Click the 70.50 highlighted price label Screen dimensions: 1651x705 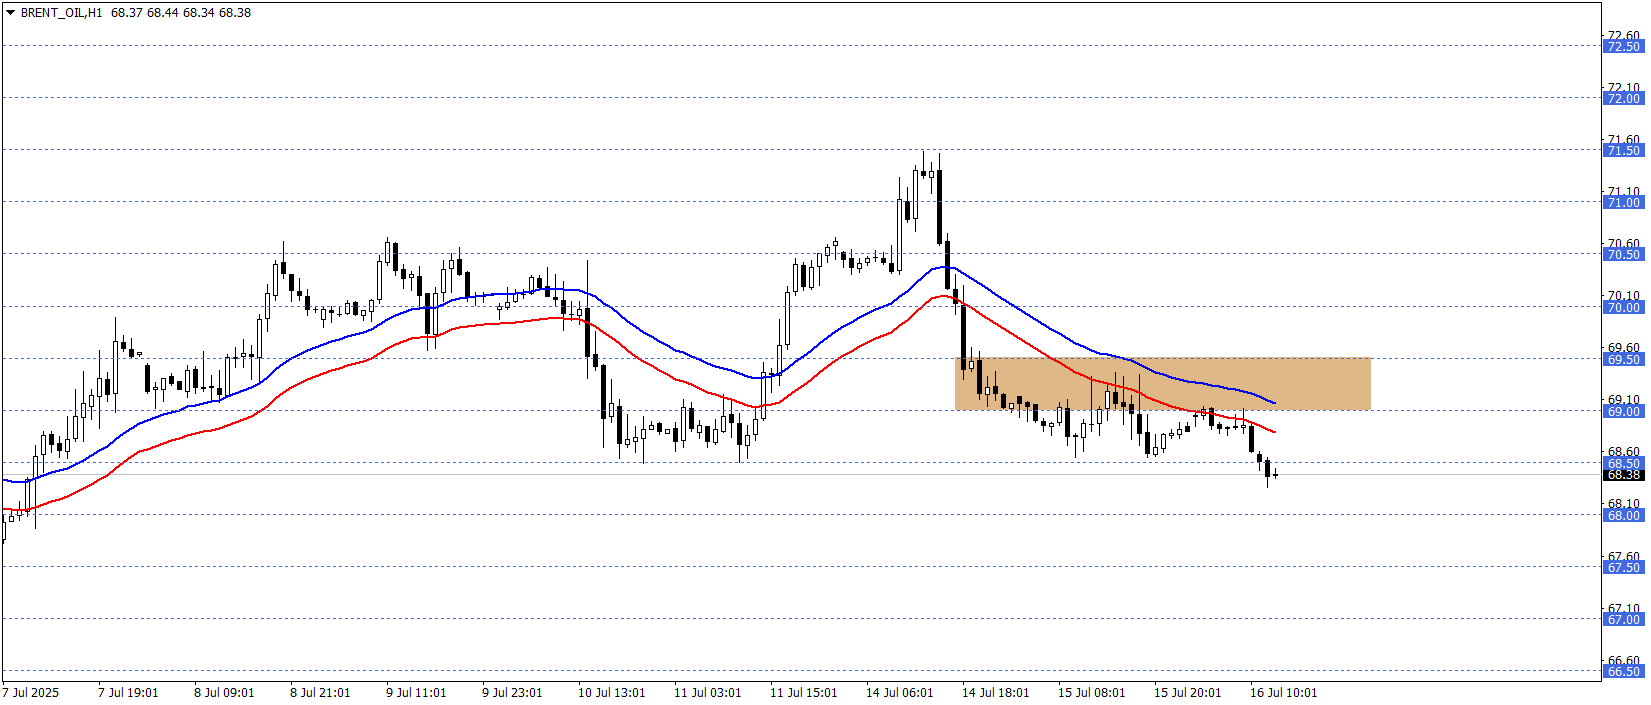1623,254
